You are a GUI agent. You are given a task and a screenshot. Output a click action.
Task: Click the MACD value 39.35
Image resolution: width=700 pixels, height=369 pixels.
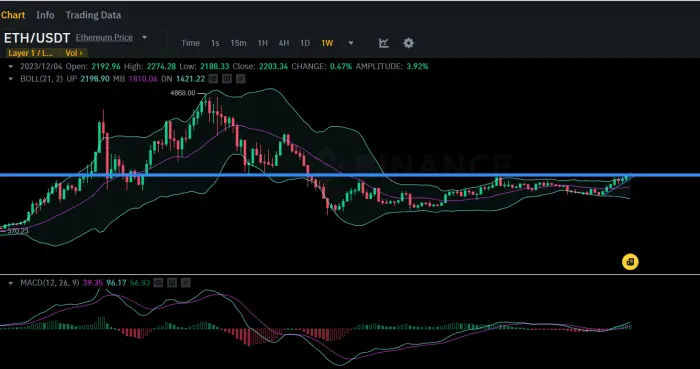tap(92, 282)
